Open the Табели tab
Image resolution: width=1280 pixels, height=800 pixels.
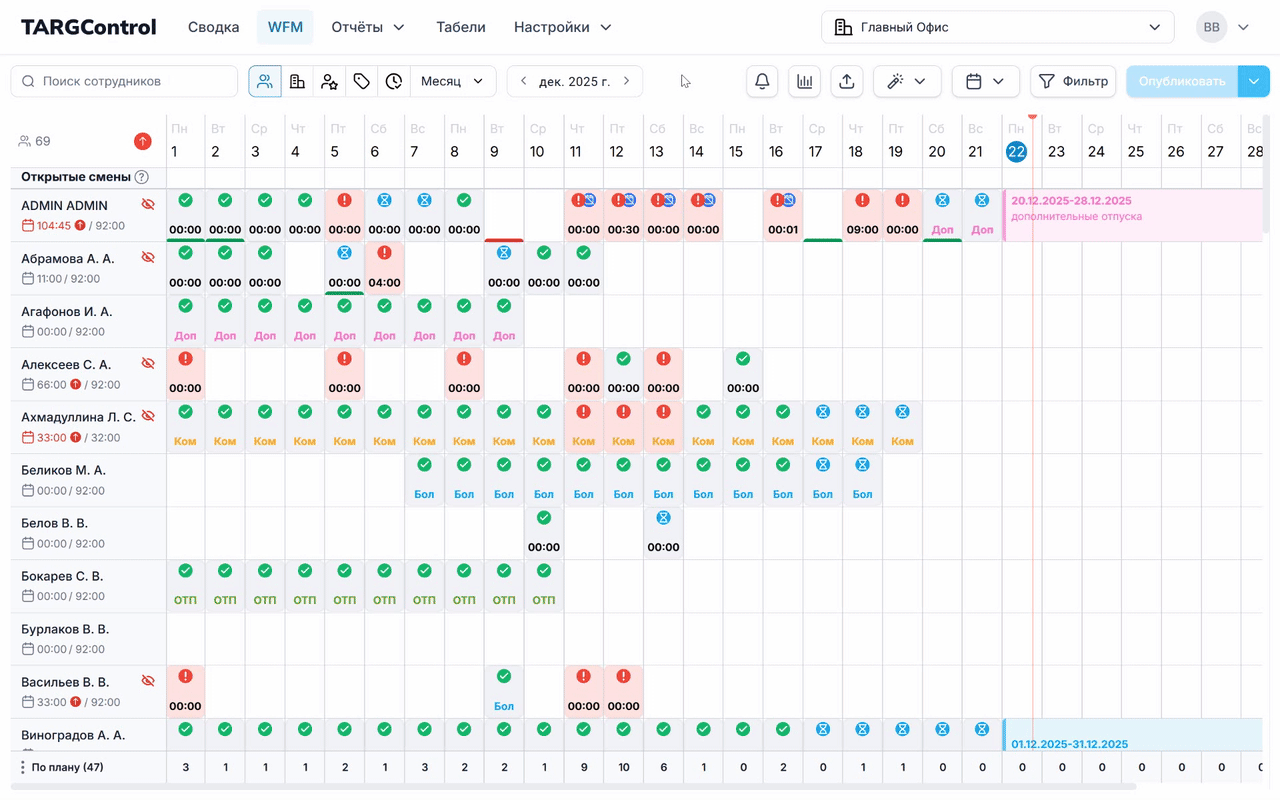460,27
